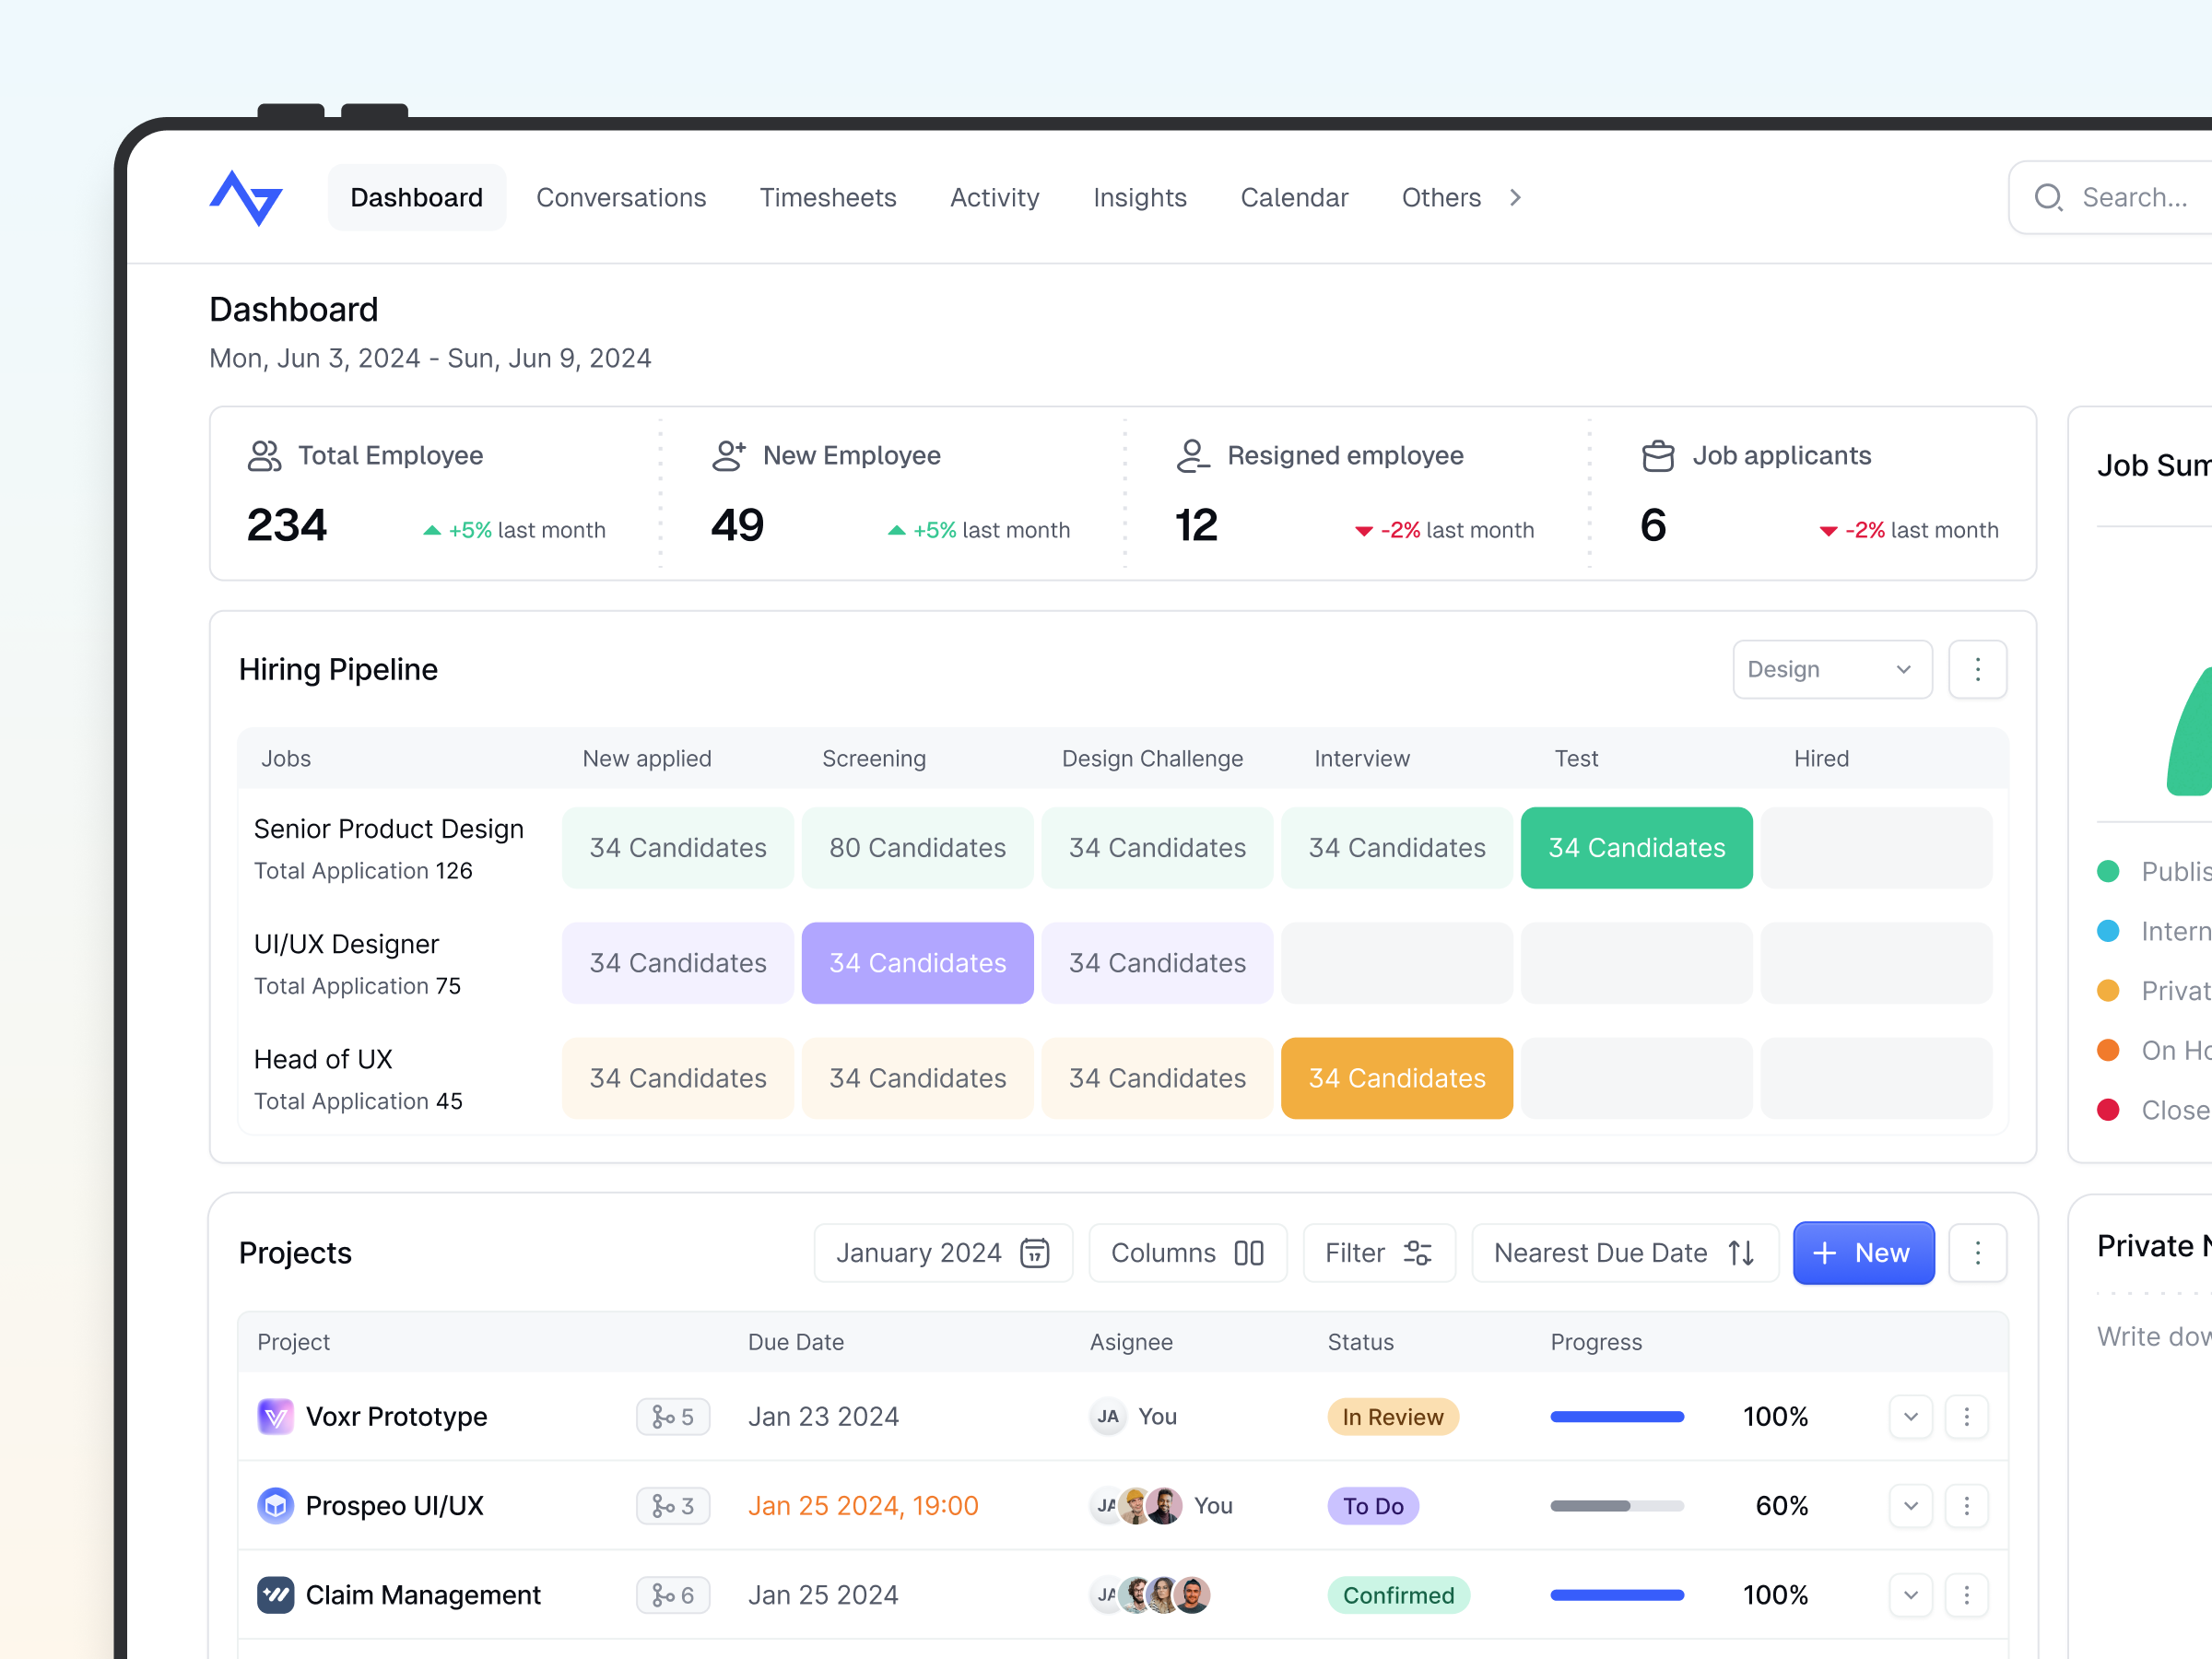This screenshot has height=1659, width=2212.
Task: Click the Columns layout icon
Action: click(x=1248, y=1252)
